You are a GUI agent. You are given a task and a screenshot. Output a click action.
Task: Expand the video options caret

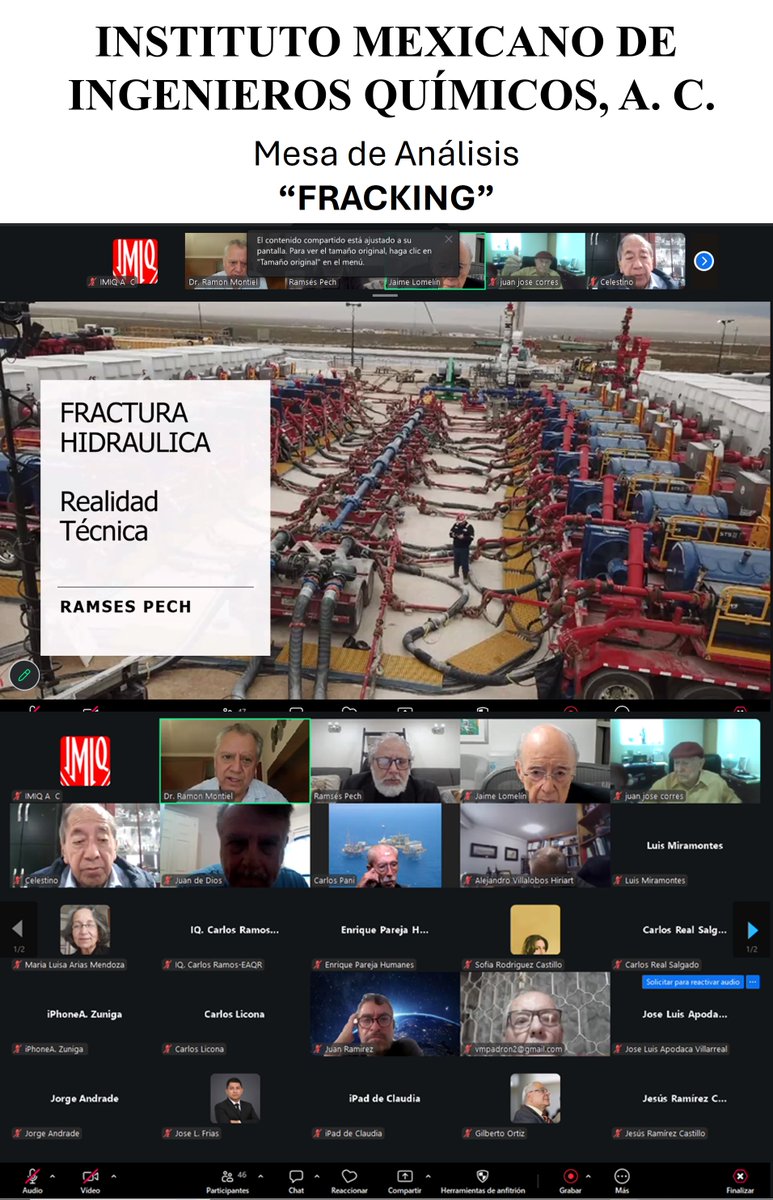tap(113, 1176)
